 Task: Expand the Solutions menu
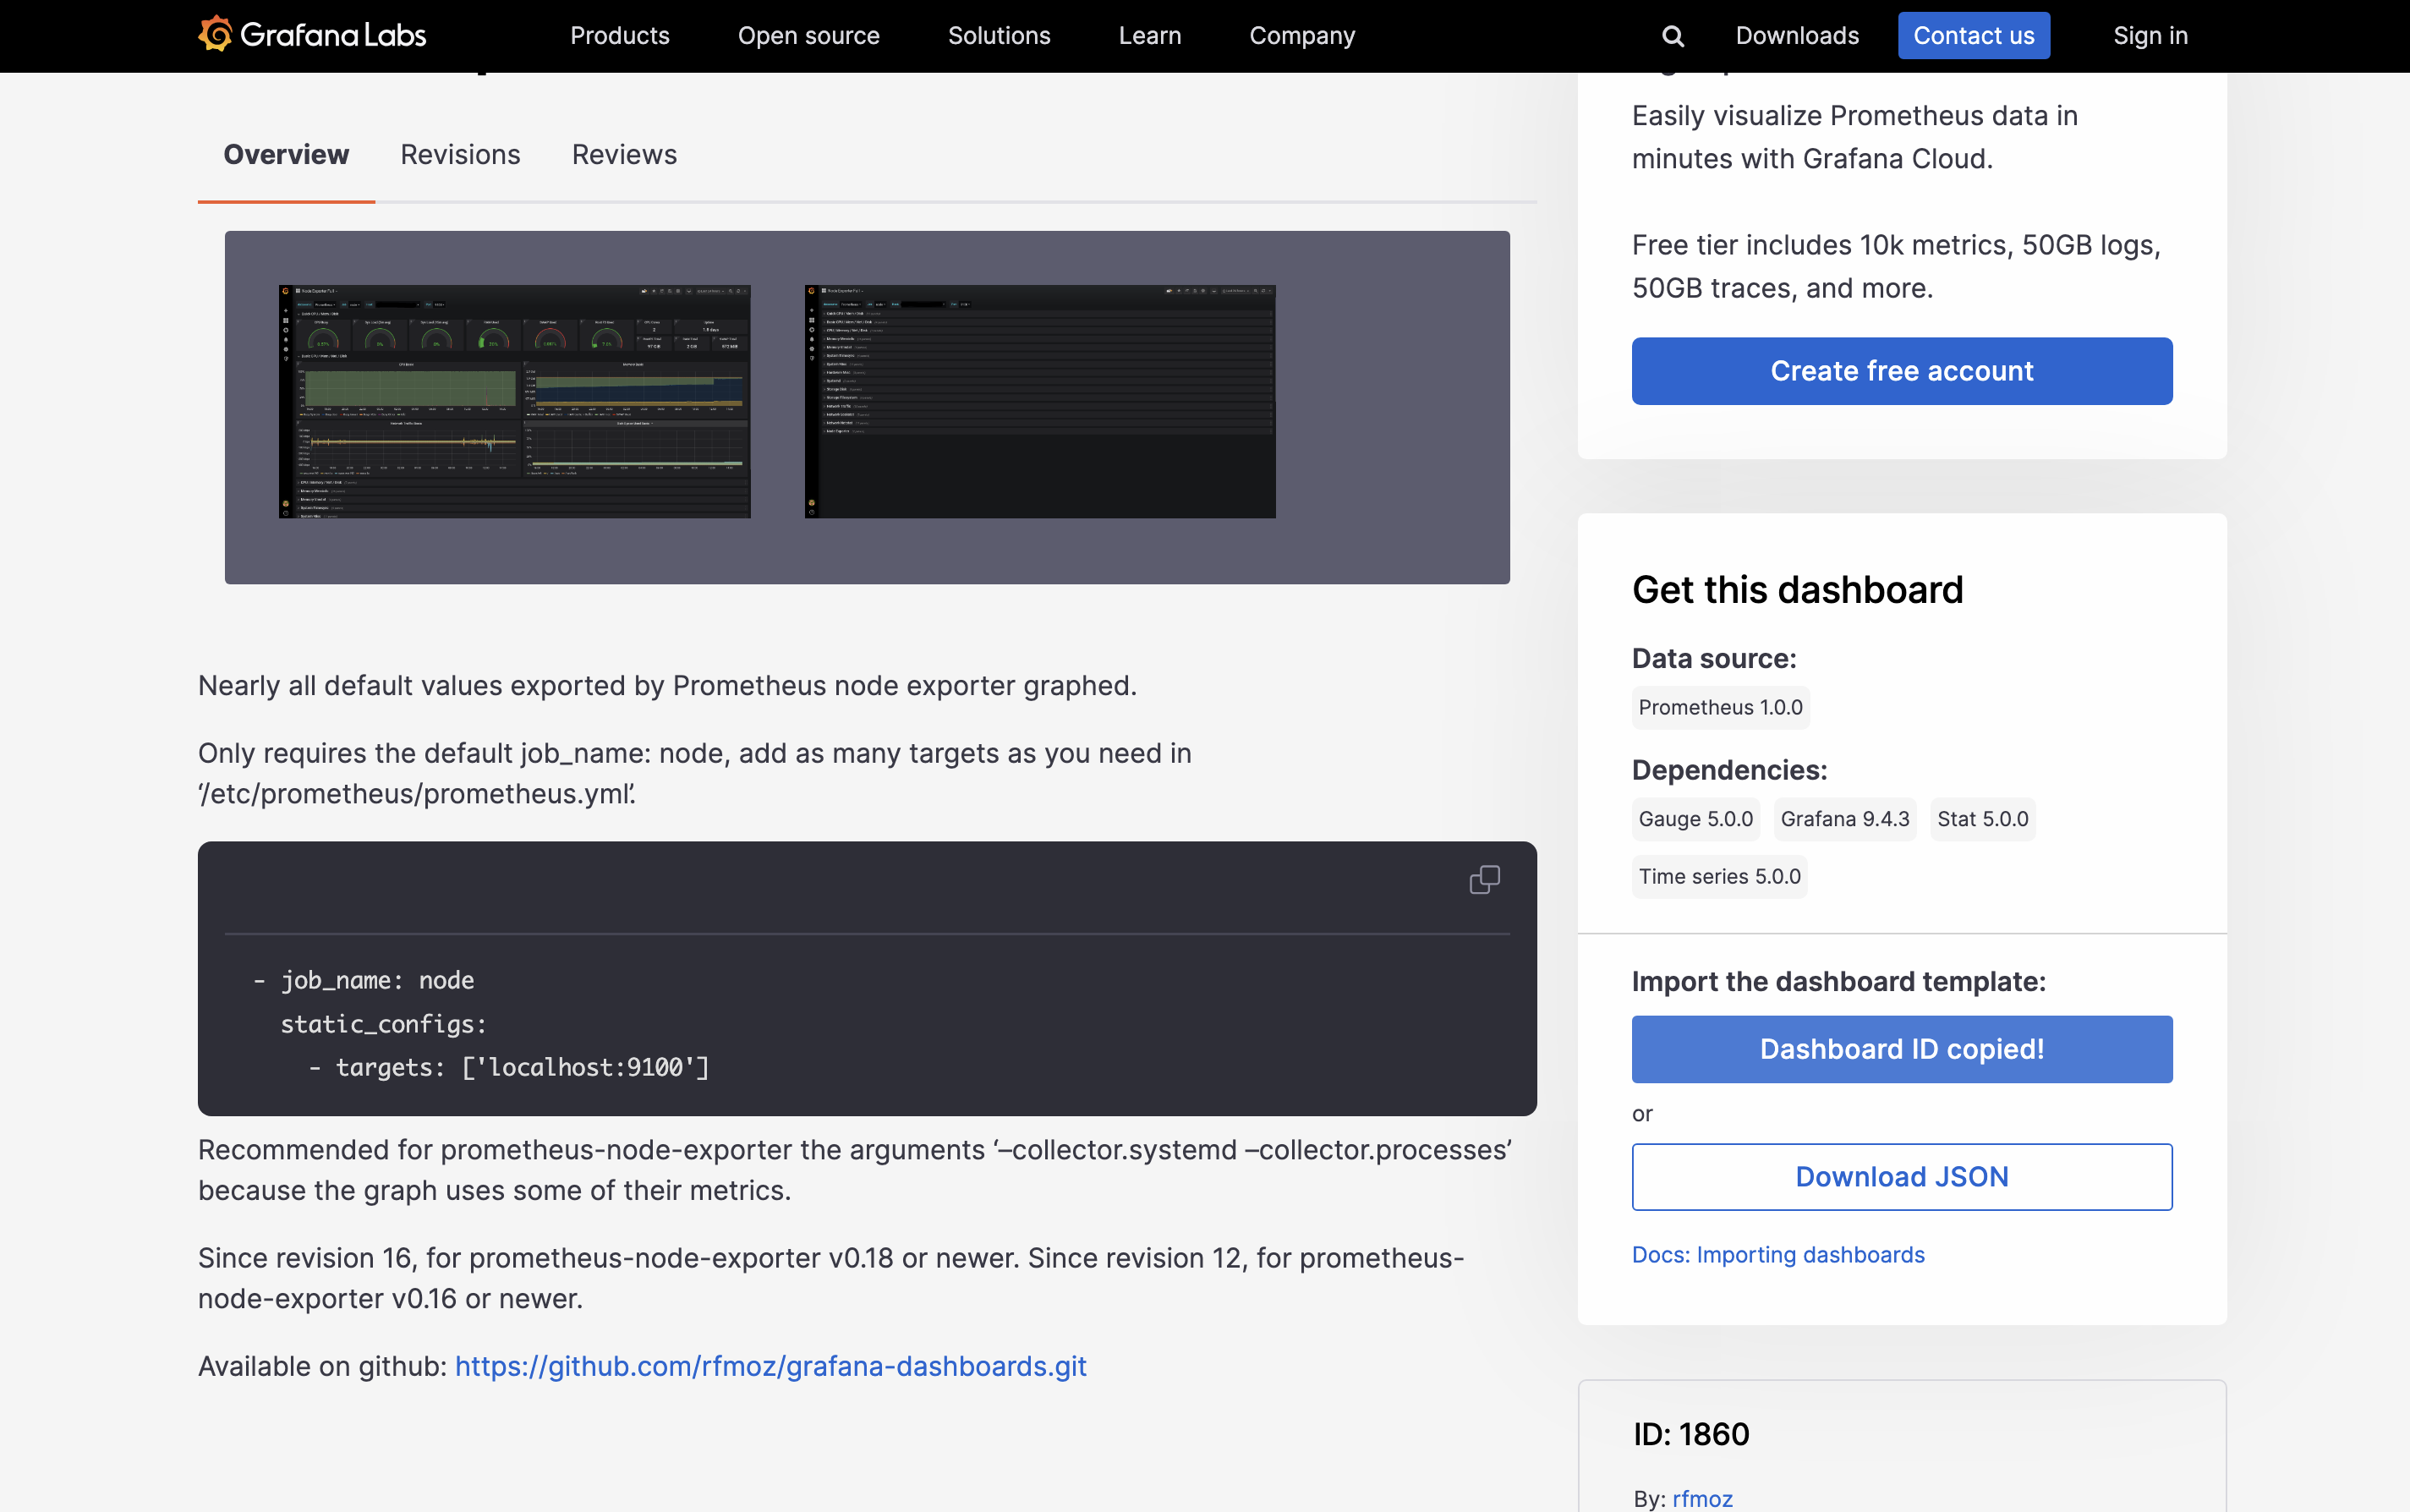click(998, 36)
